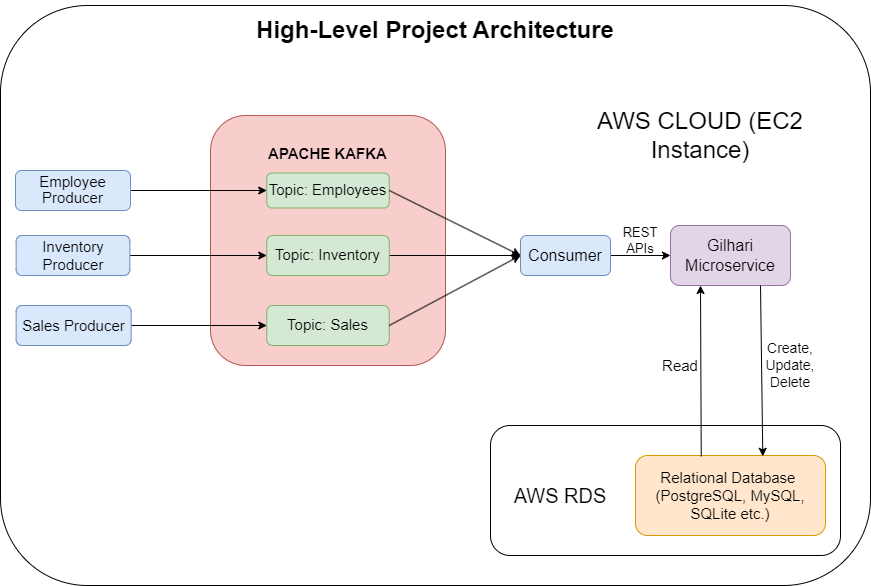871x586 pixels.
Task: Click the Topic: Employees node
Action: tap(328, 191)
